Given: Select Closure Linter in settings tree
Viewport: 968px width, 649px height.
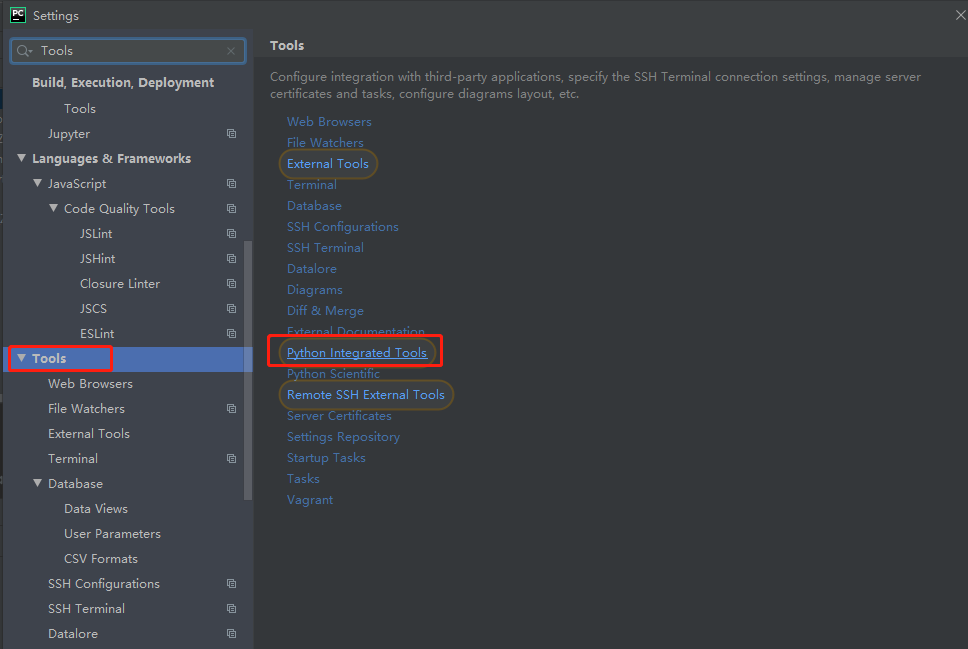Looking at the screenshot, I should (x=120, y=283).
